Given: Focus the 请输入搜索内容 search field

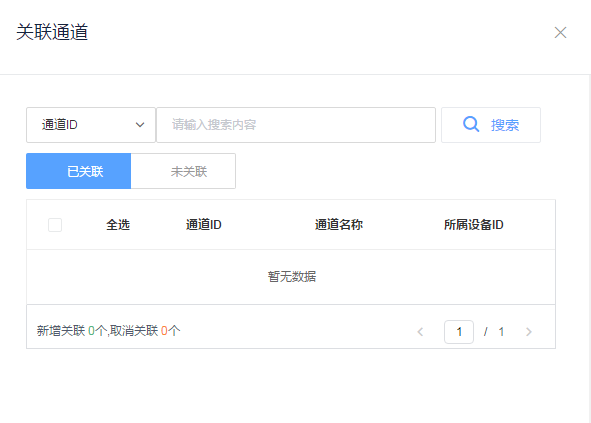Looking at the screenshot, I should [x=296, y=125].
